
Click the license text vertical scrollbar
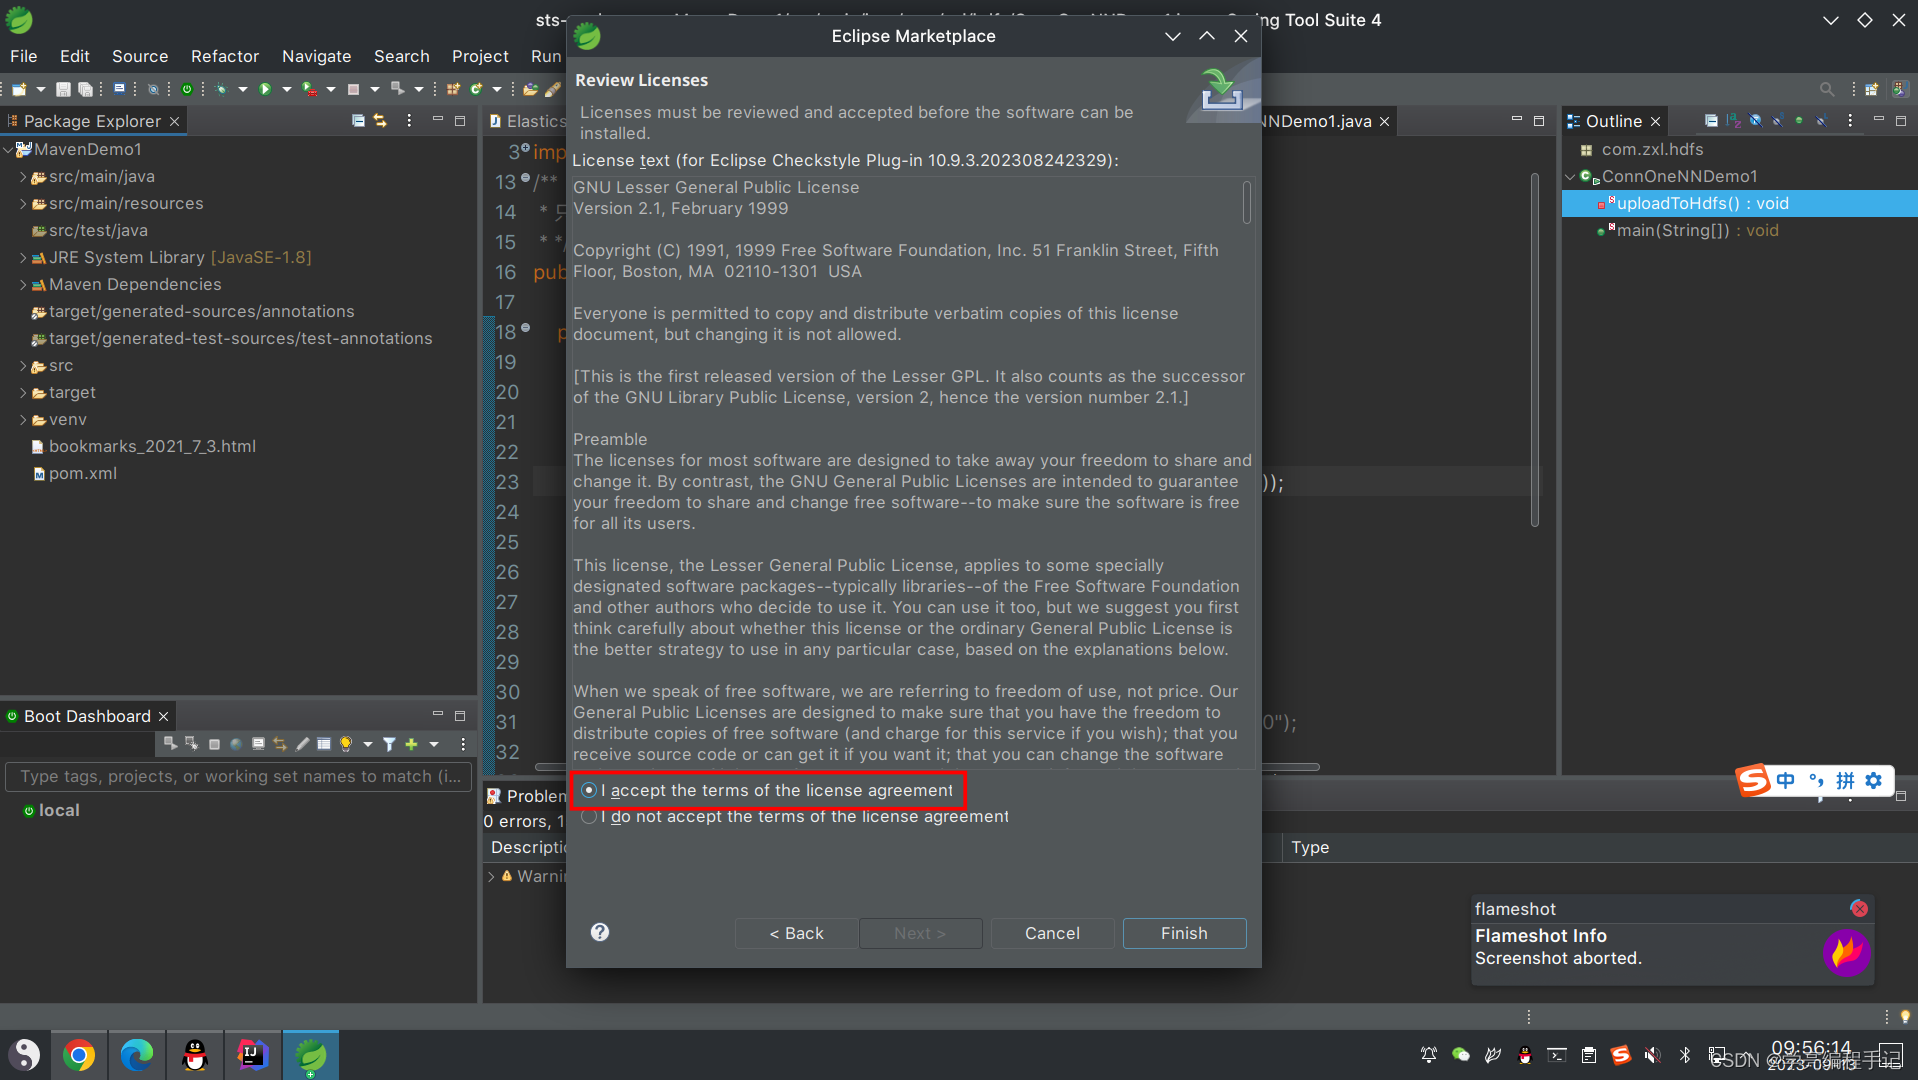tap(1246, 202)
